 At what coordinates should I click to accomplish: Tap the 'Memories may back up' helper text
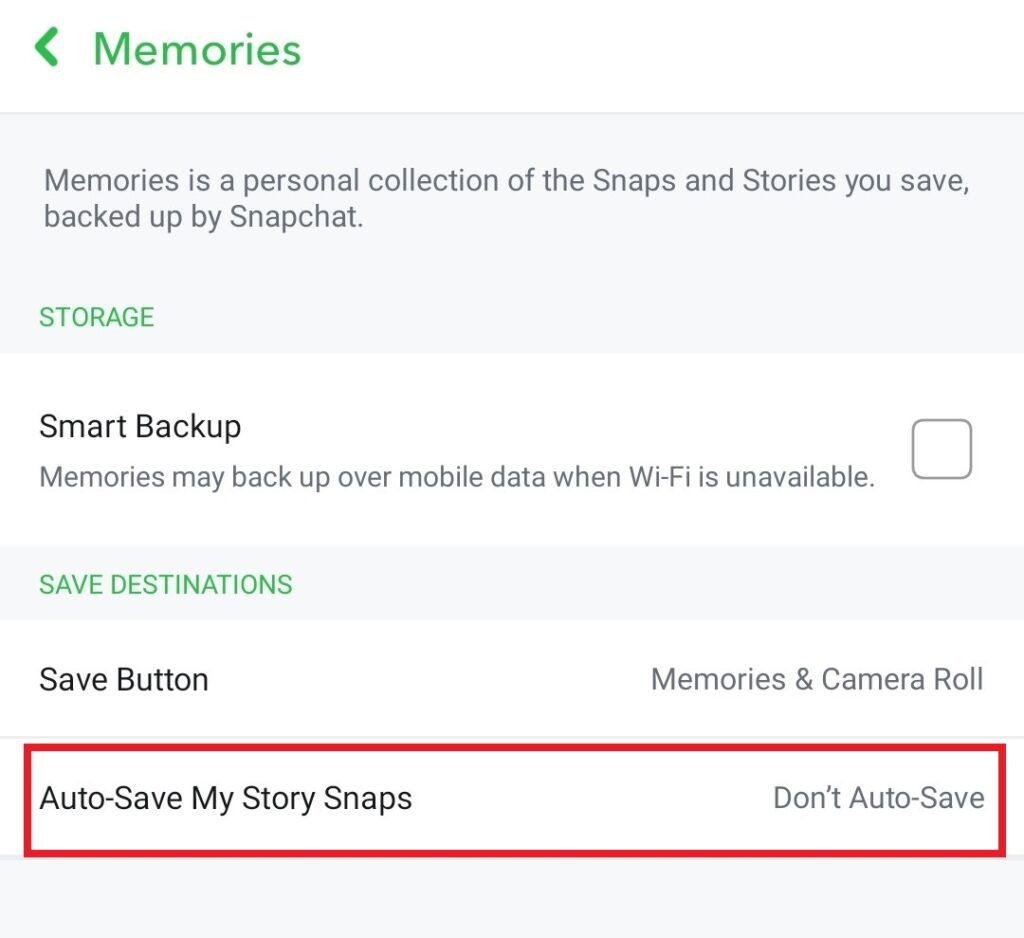455,477
